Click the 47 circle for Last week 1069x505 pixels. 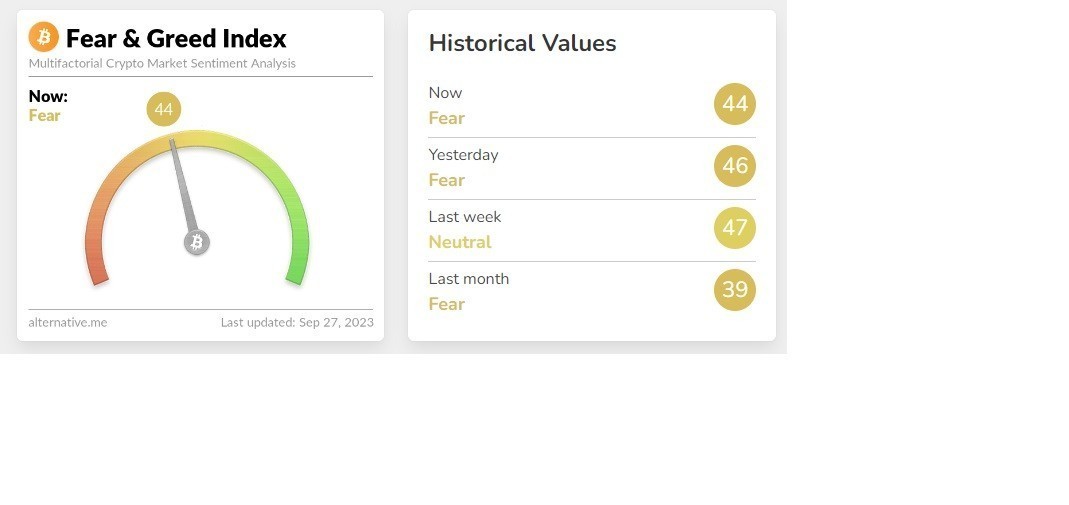735,228
